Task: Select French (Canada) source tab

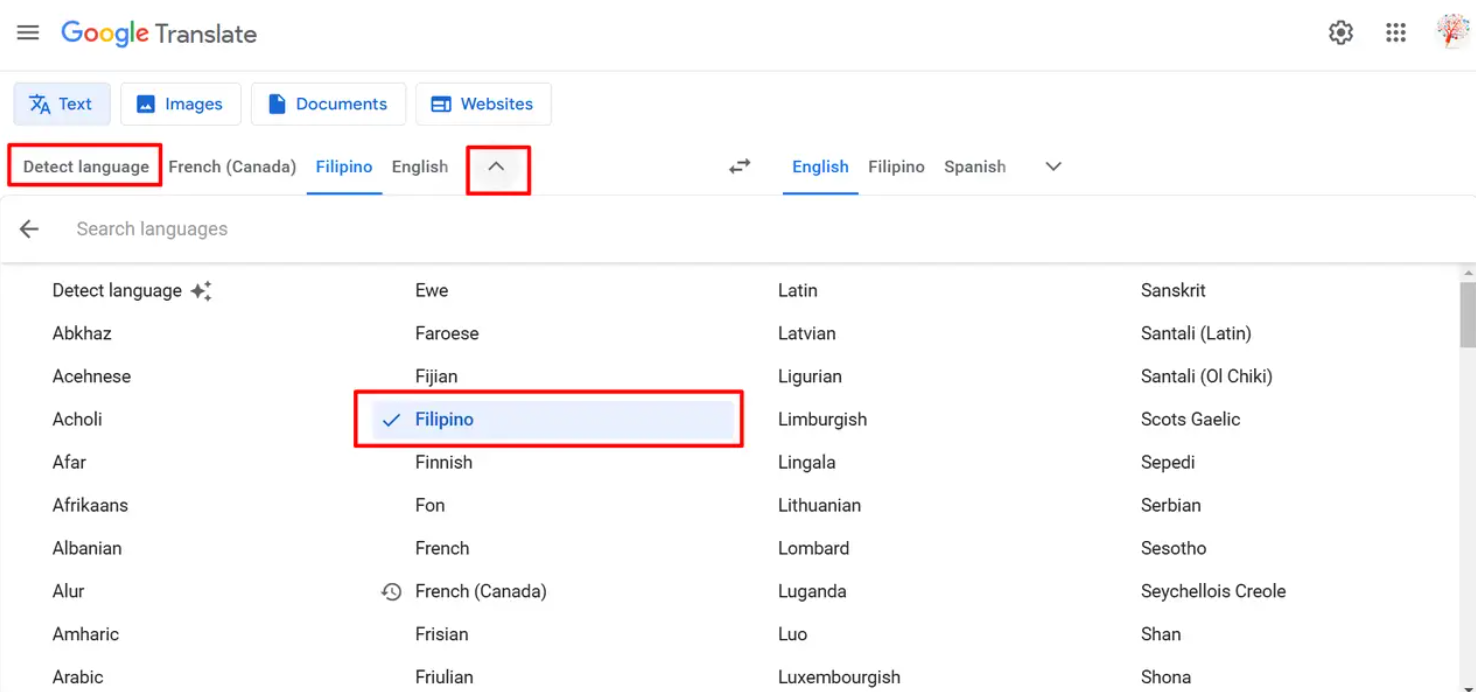Action: (232, 167)
